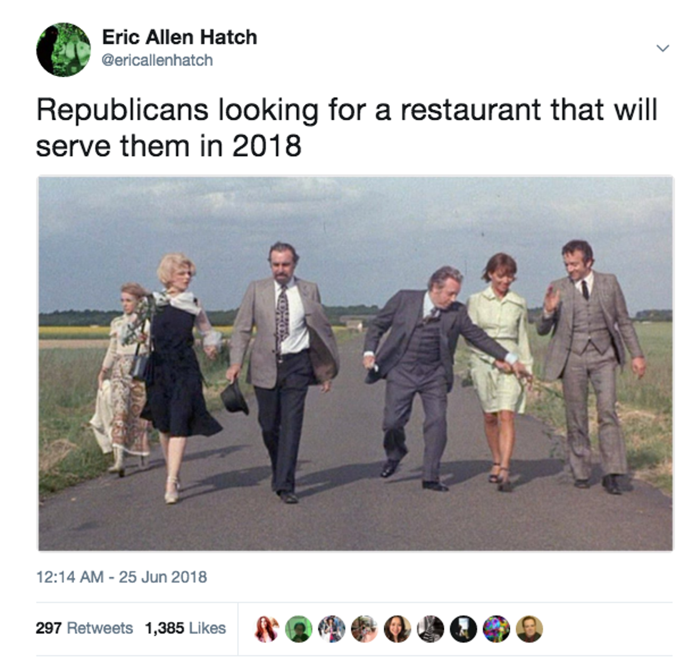View the attached photo of people walking
Image resolution: width=687 pixels, height=666 pixels.
tap(355, 363)
